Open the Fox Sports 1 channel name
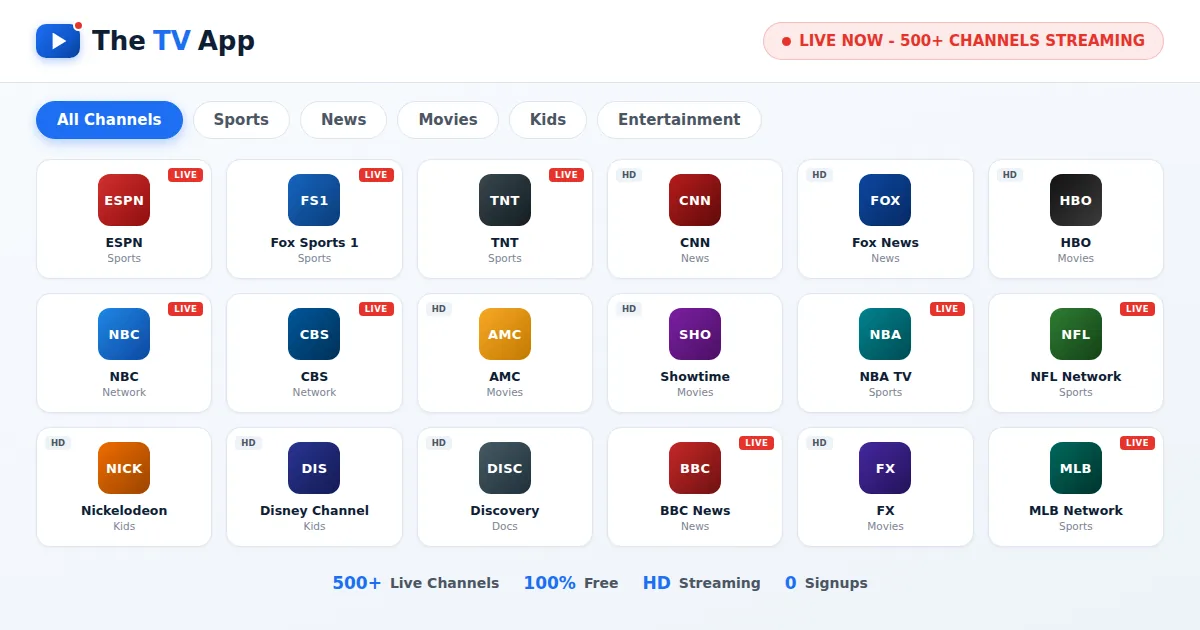1200x630 pixels. [x=314, y=243]
